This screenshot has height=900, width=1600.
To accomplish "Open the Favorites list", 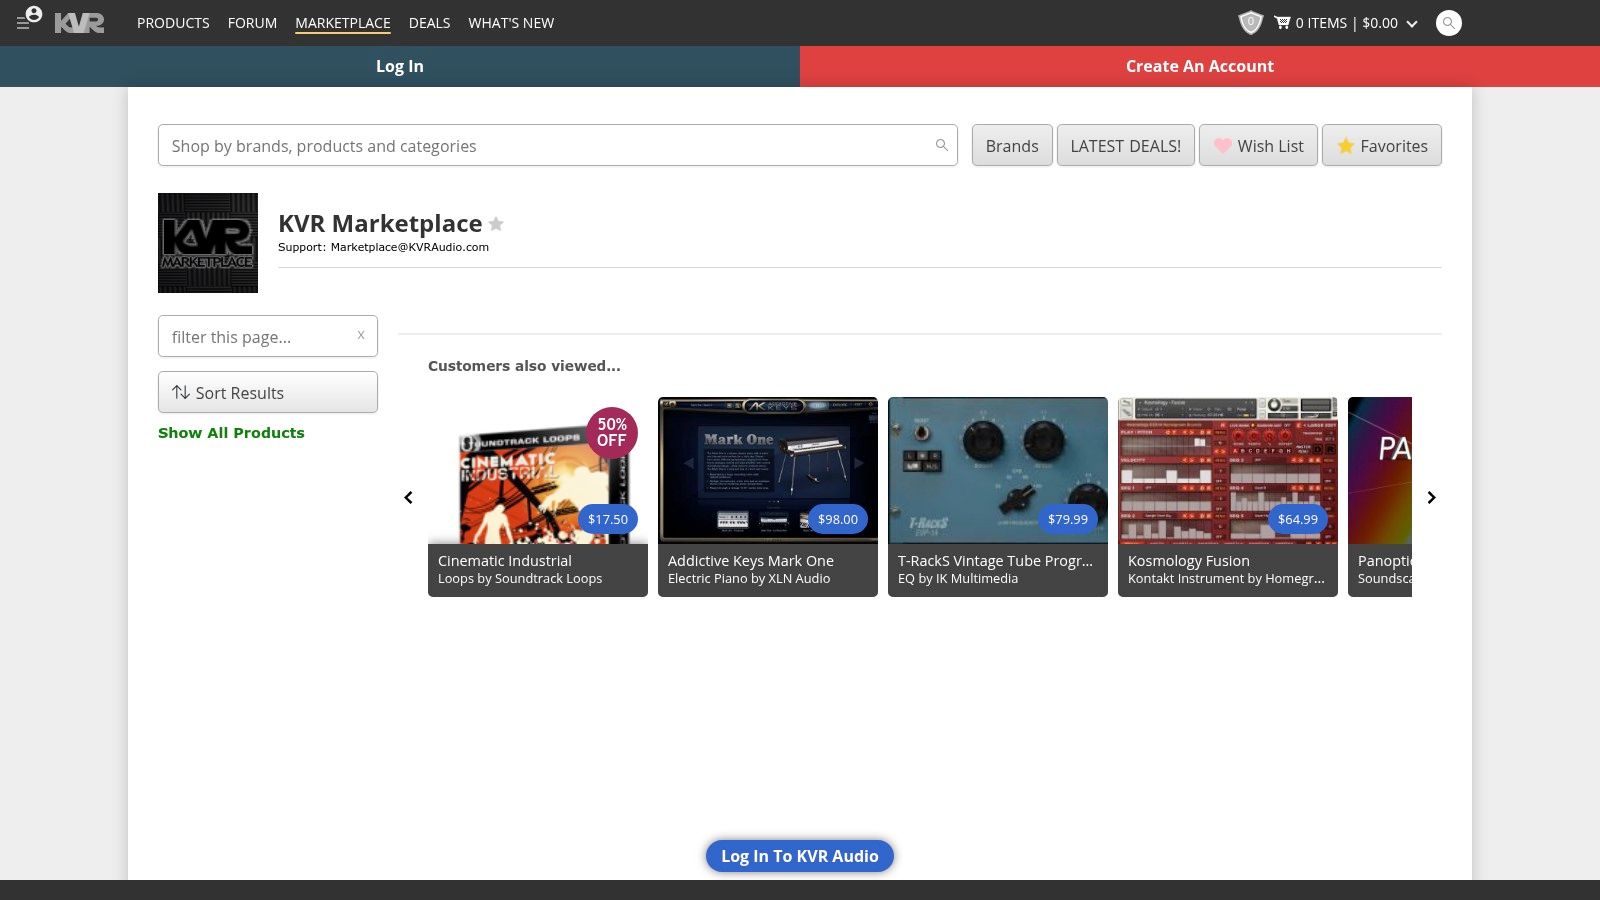I will tap(1381, 145).
